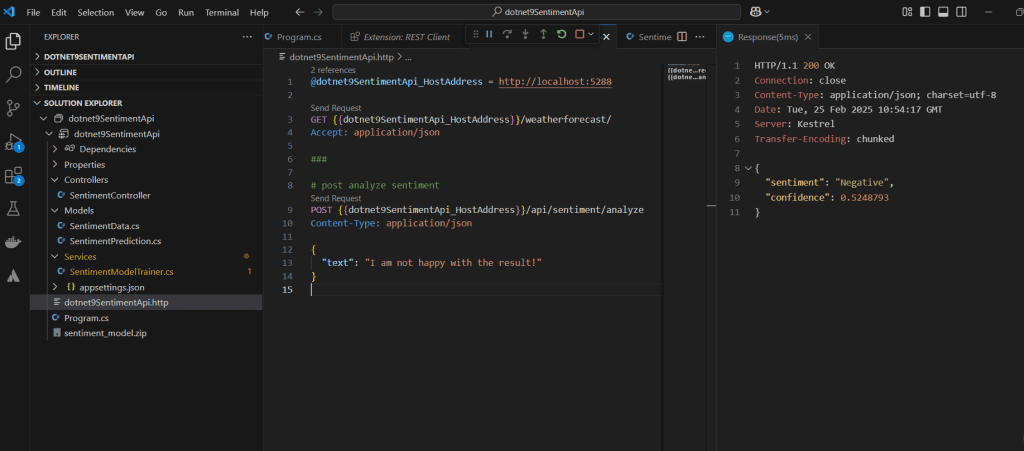Click Step Into in debug toolbar

click(x=525, y=35)
